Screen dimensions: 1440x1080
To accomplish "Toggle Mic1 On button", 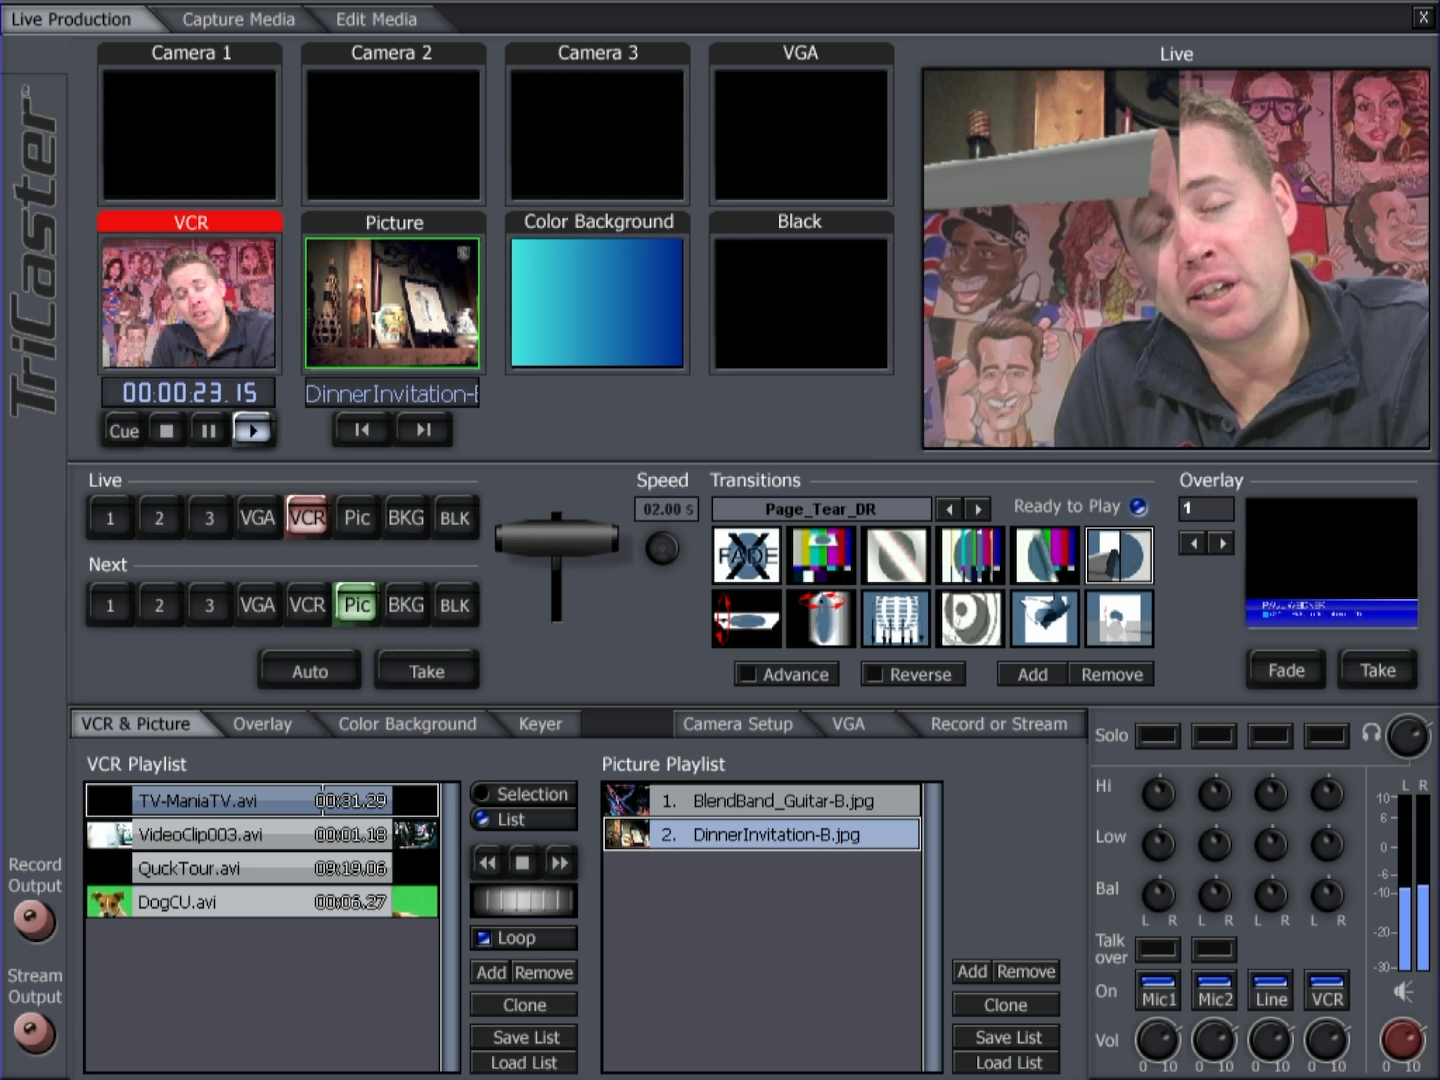I will pos(1158,990).
